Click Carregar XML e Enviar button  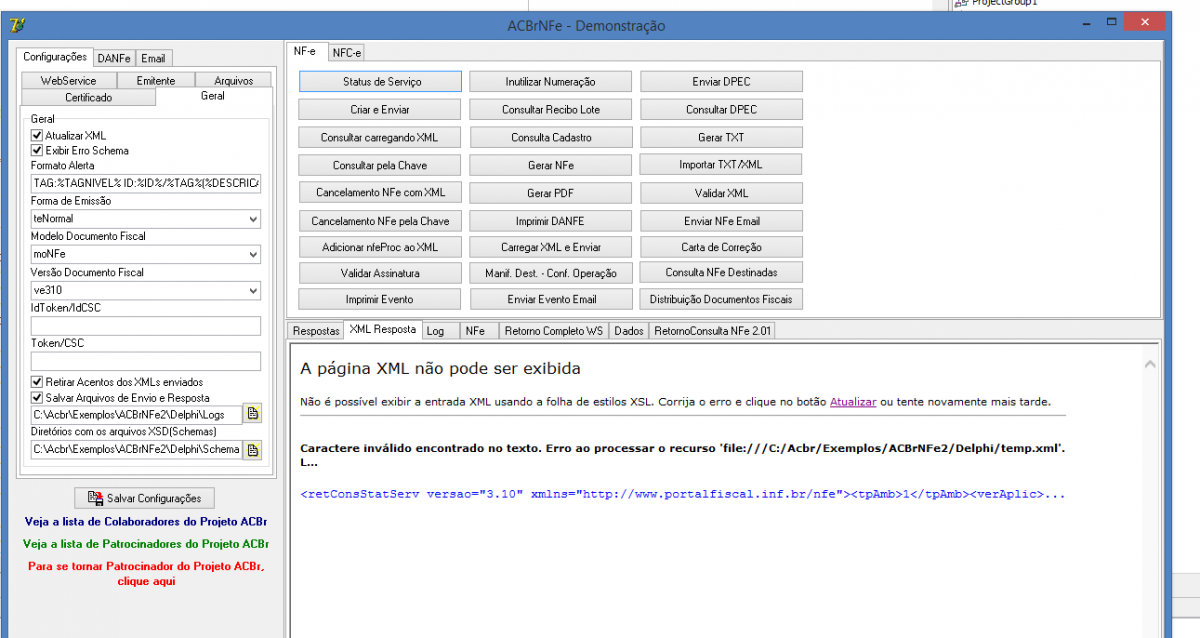[x=551, y=246]
